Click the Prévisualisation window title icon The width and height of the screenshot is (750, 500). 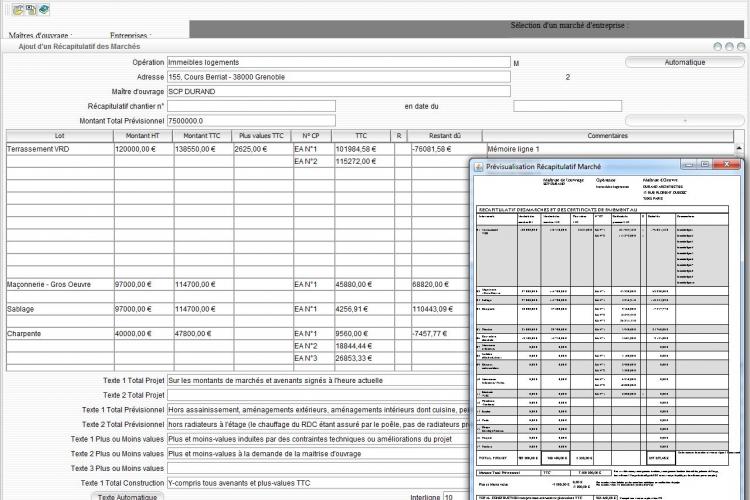(x=478, y=167)
